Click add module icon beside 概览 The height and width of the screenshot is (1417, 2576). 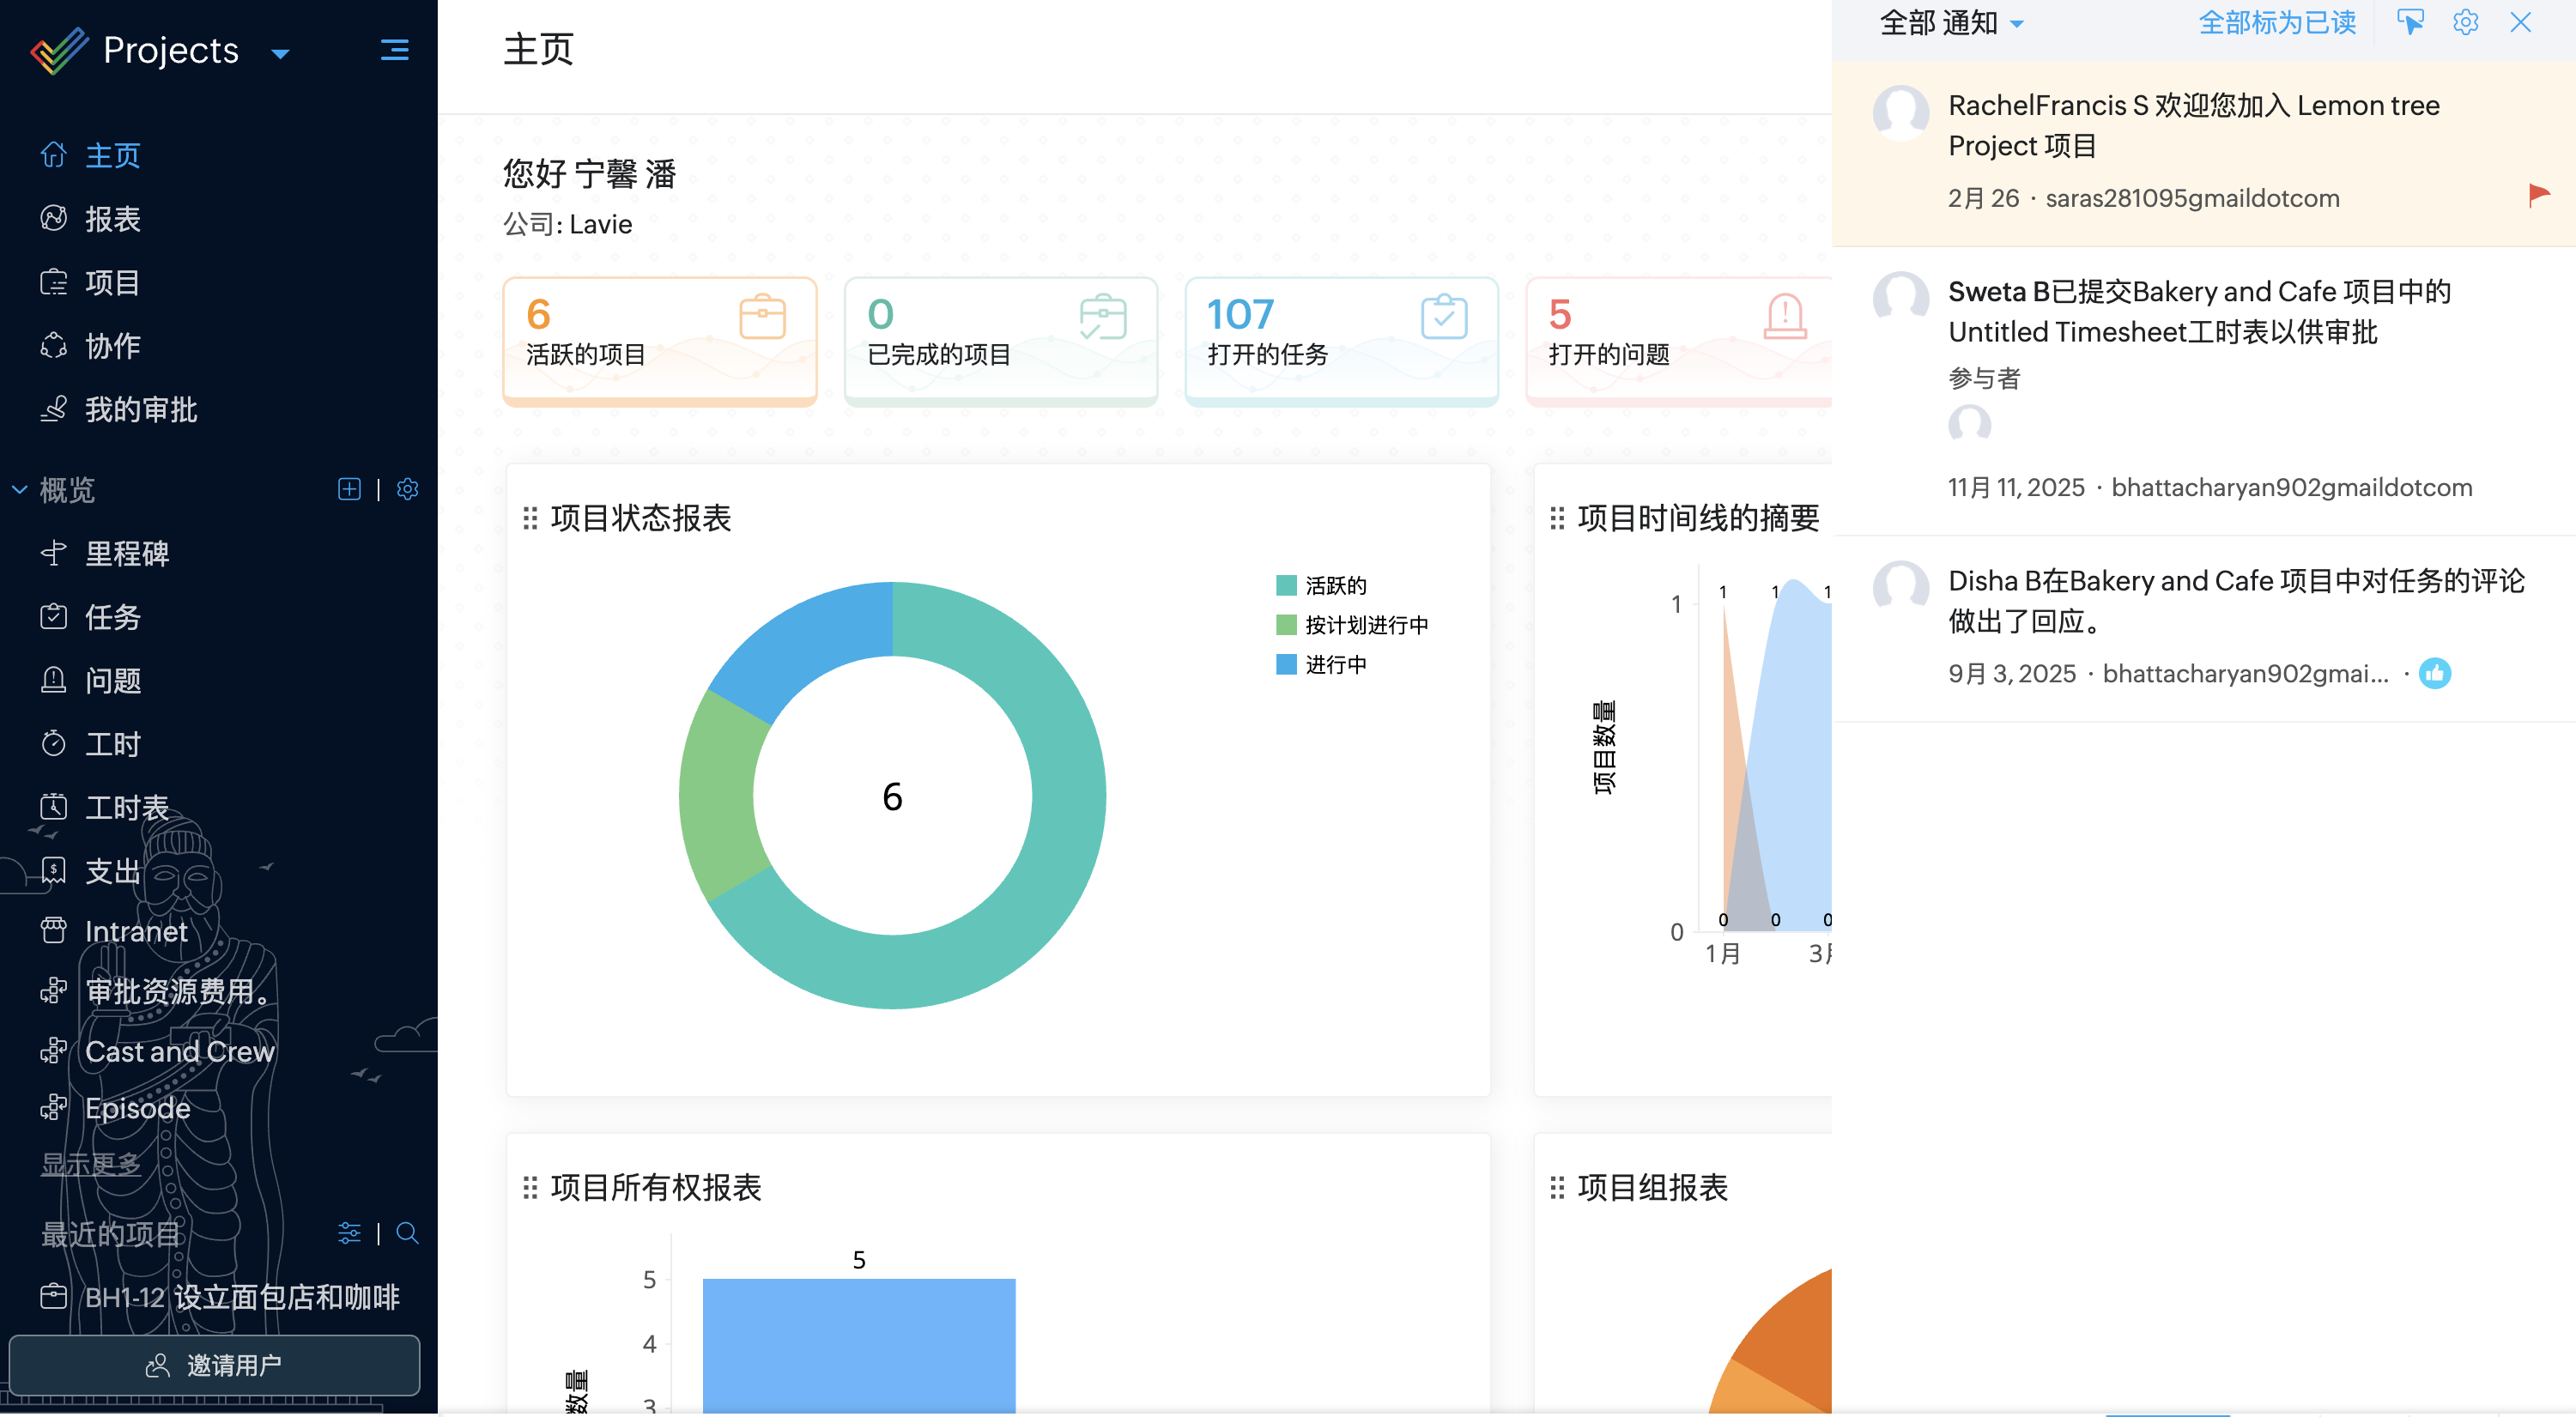coord(349,489)
